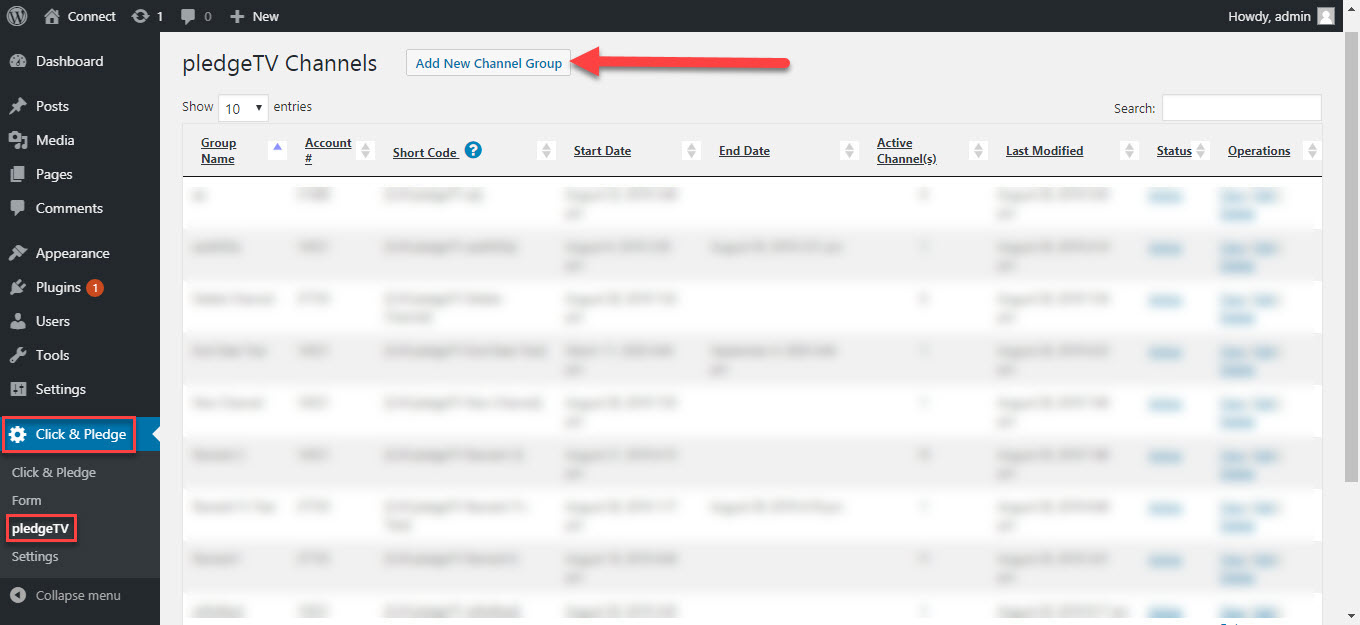1360x625 pixels.
Task: Click the Tools wrench icon
Action: point(18,355)
